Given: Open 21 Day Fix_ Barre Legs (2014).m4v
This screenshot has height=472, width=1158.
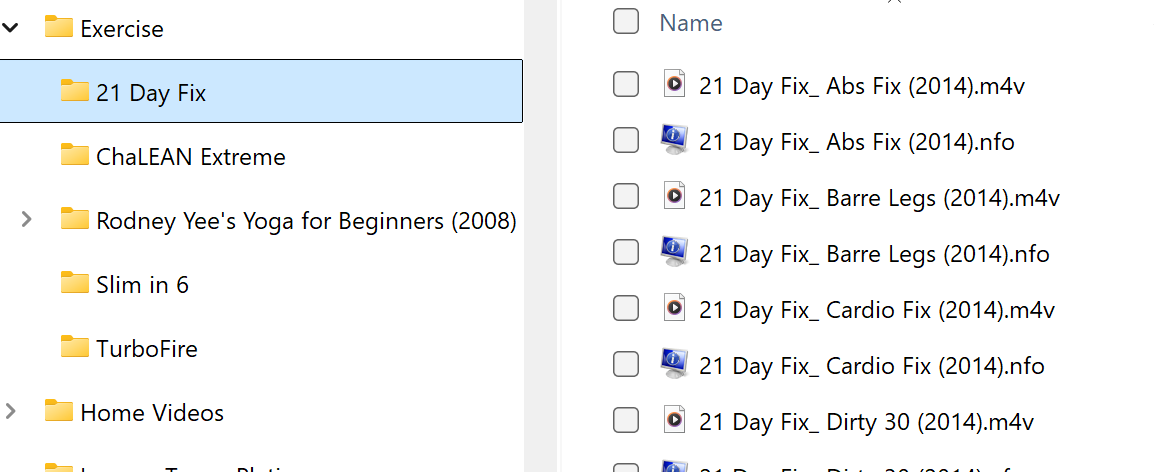Looking at the screenshot, I should (879, 198).
